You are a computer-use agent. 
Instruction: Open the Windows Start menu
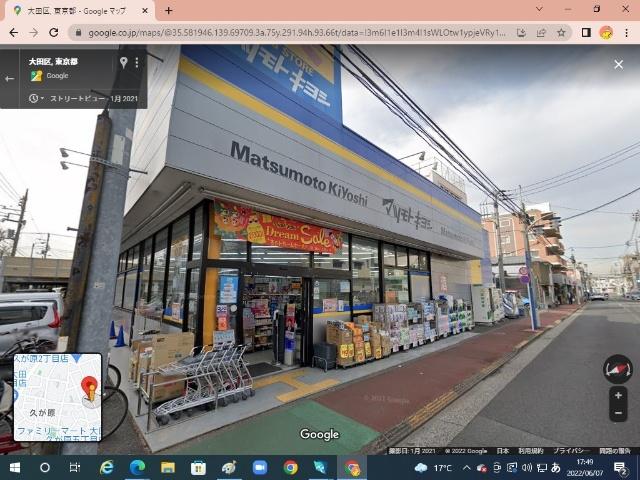pyautogui.click(x=15, y=467)
